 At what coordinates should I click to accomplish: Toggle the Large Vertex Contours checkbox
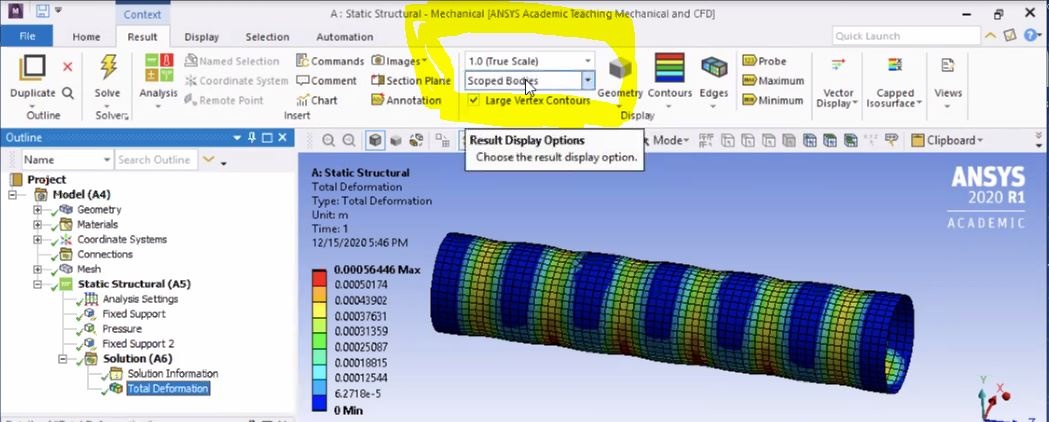[x=474, y=100]
